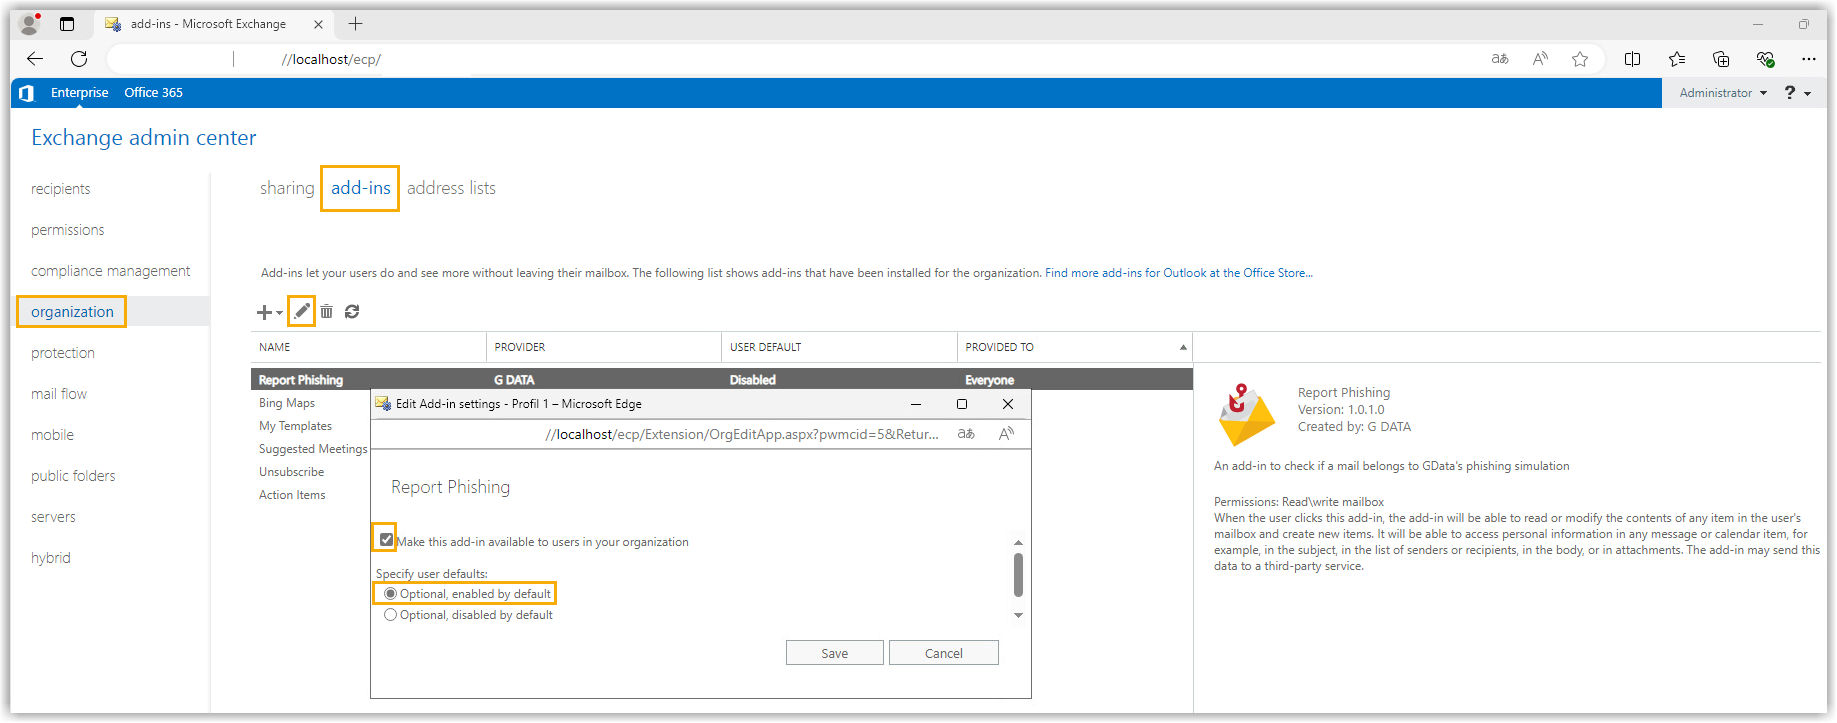Image resolution: width=1837 pixels, height=723 pixels.
Task: Toggle split screen icon in browser toolbar
Action: pyautogui.click(x=1632, y=59)
